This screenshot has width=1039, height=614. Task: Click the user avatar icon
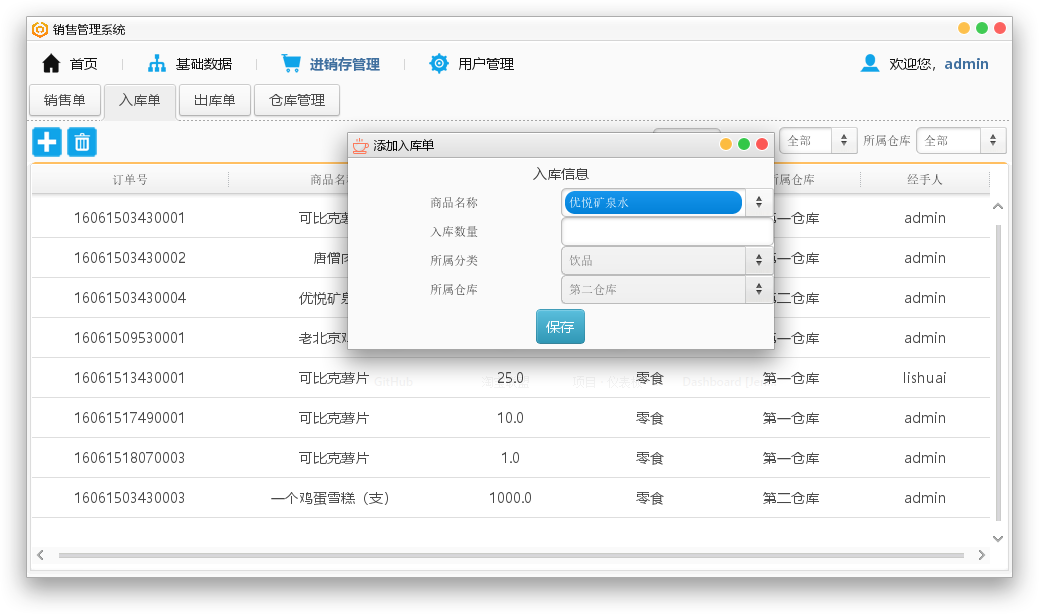click(869, 64)
